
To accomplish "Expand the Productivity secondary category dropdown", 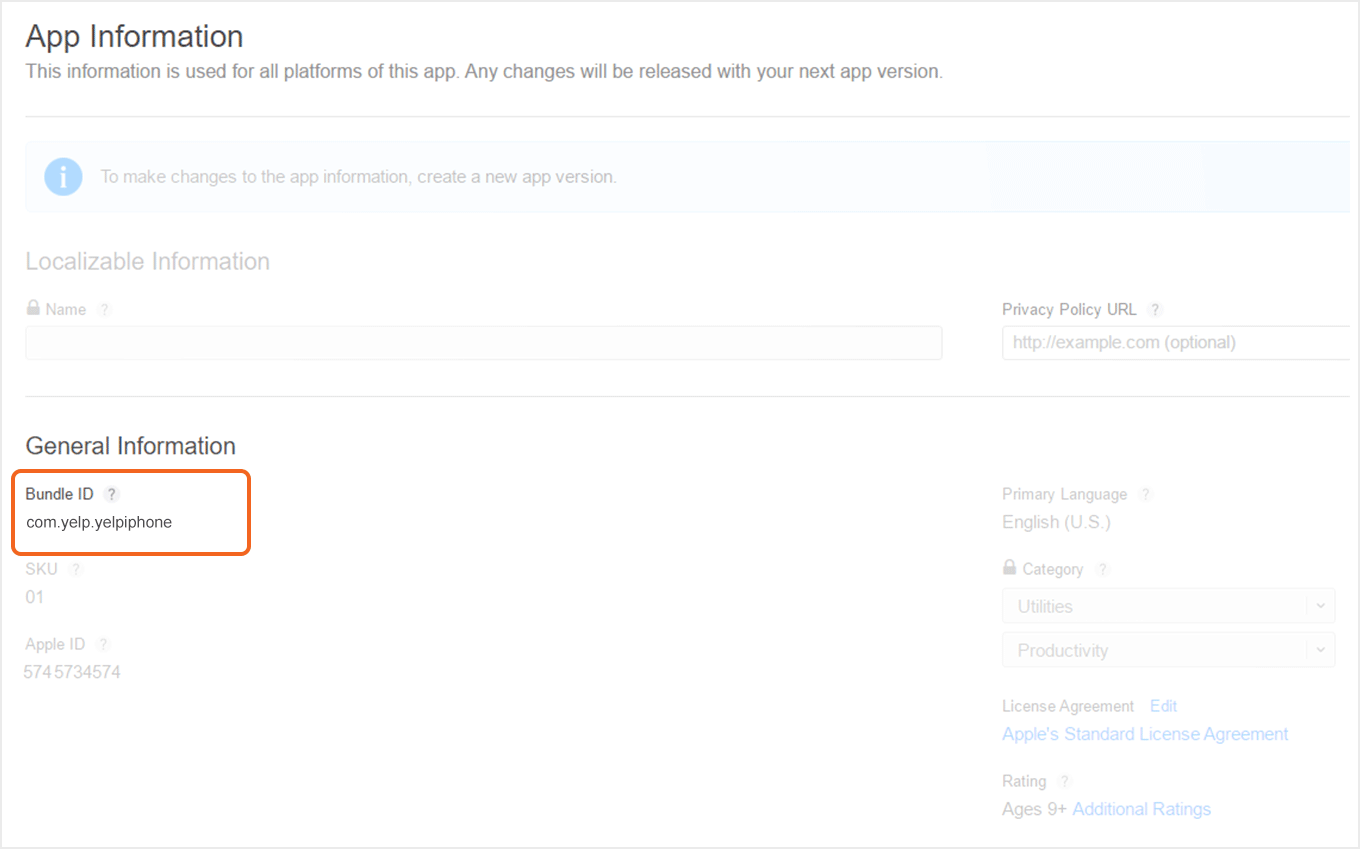I will pos(1168,651).
